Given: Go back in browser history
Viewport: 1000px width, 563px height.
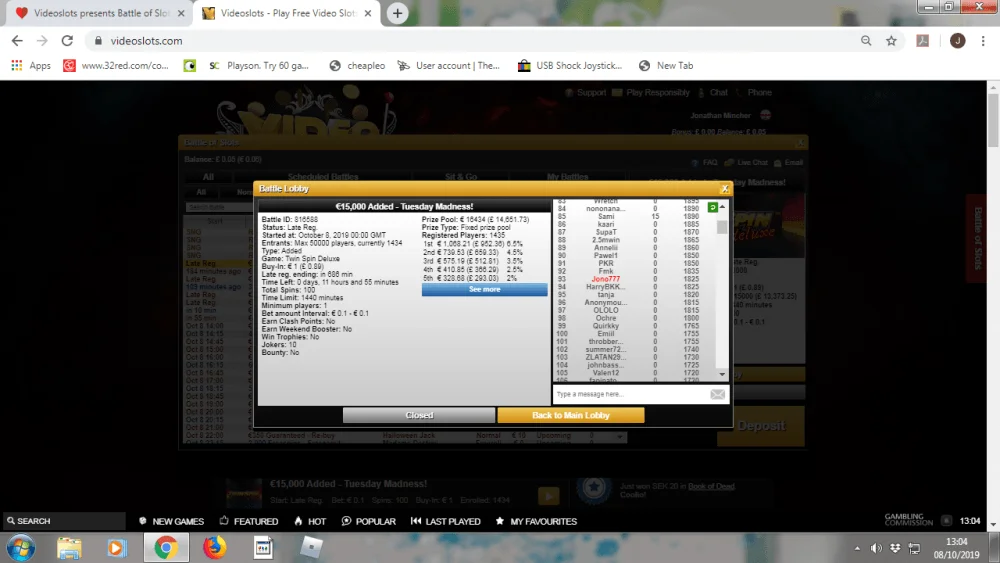Looking at the screenshot, I should click(x=17, y=41).
